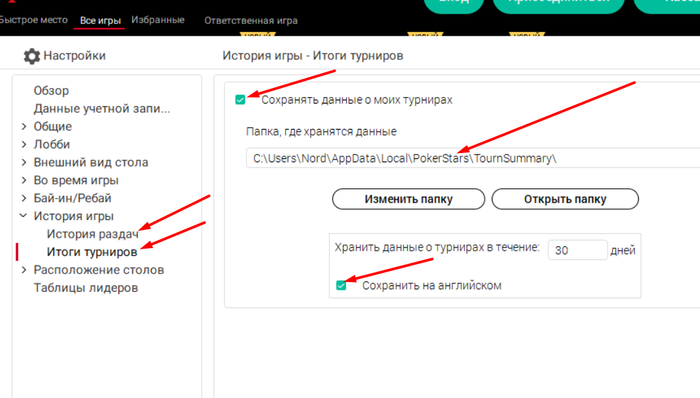Click the TournSummary folder path field
Screen dimensions: 700x398
pyautogui.click(x=473, y=158)
